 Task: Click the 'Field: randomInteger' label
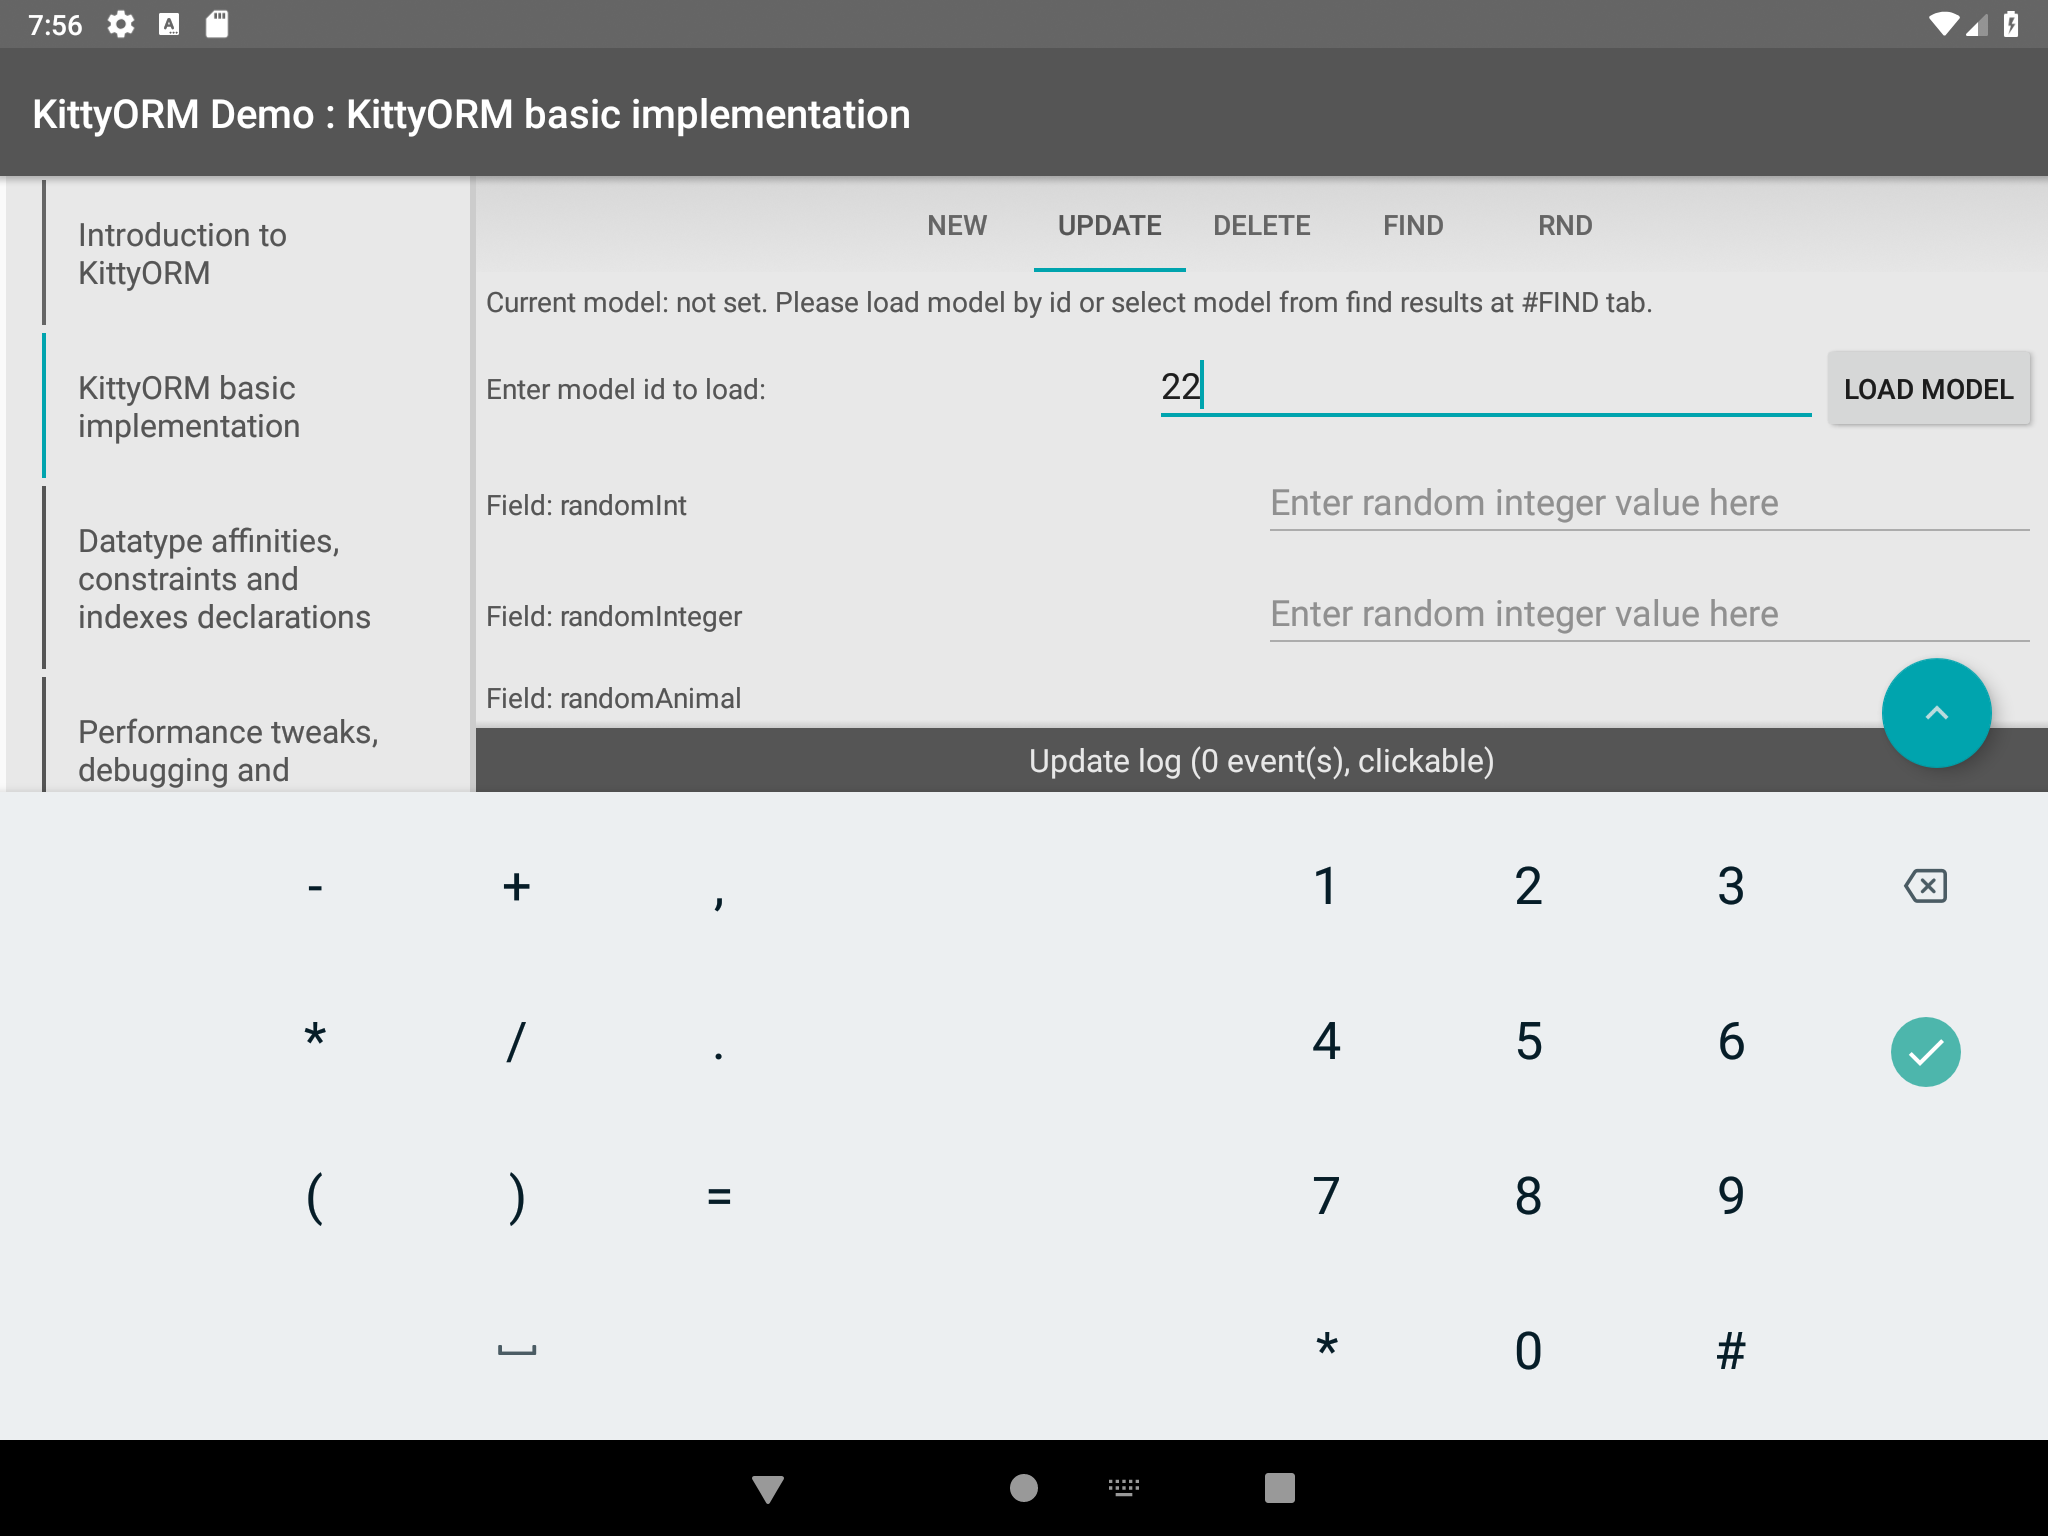pyautogui.click(x=614, y=616)
